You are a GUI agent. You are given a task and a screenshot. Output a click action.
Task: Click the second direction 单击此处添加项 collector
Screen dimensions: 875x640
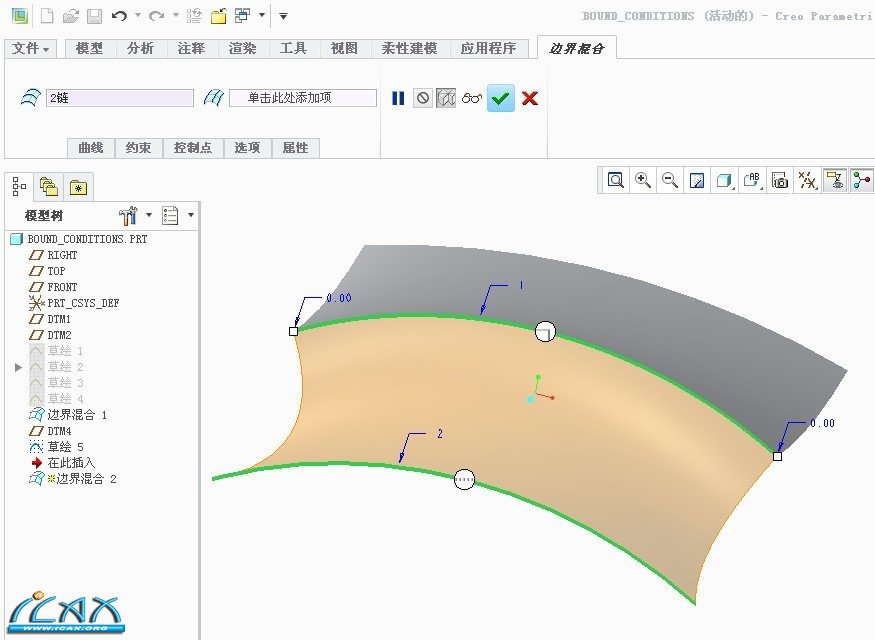(x=302, y=98)
